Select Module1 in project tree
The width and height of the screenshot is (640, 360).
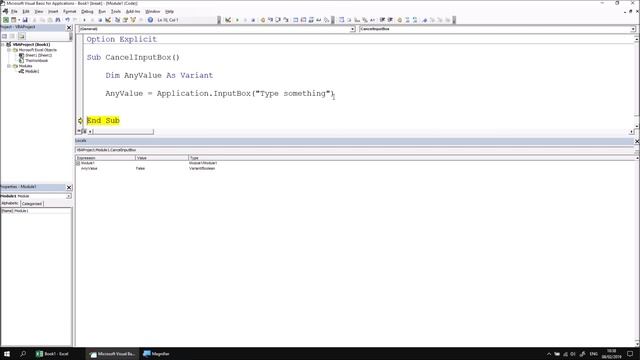[32, 71]
